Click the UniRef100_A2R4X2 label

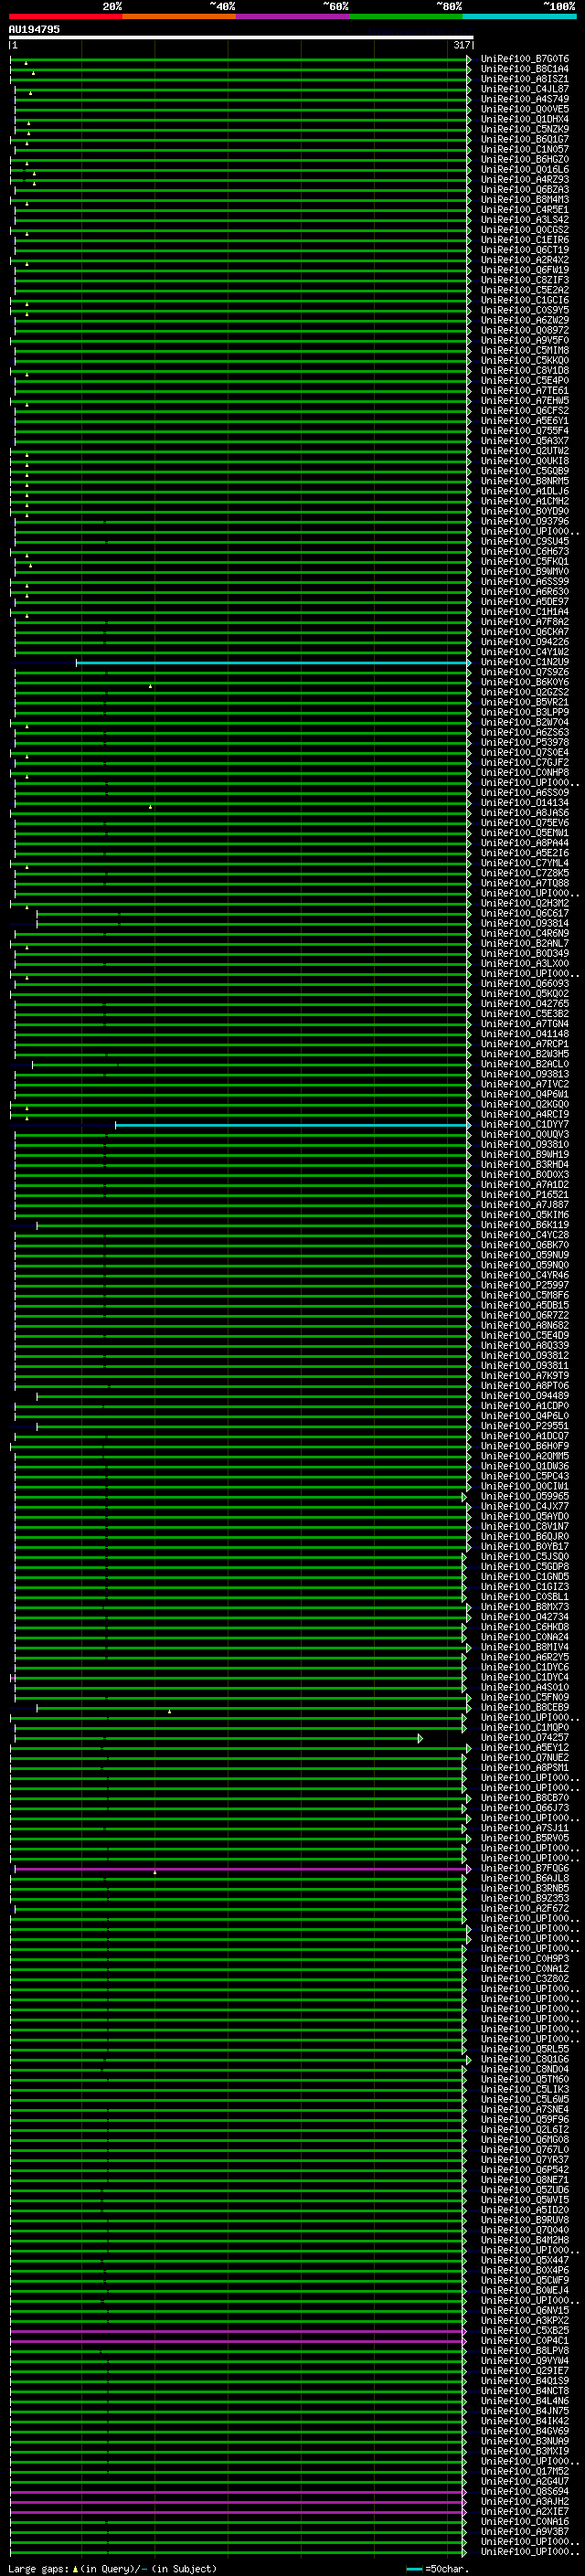(x=525, y=260)
